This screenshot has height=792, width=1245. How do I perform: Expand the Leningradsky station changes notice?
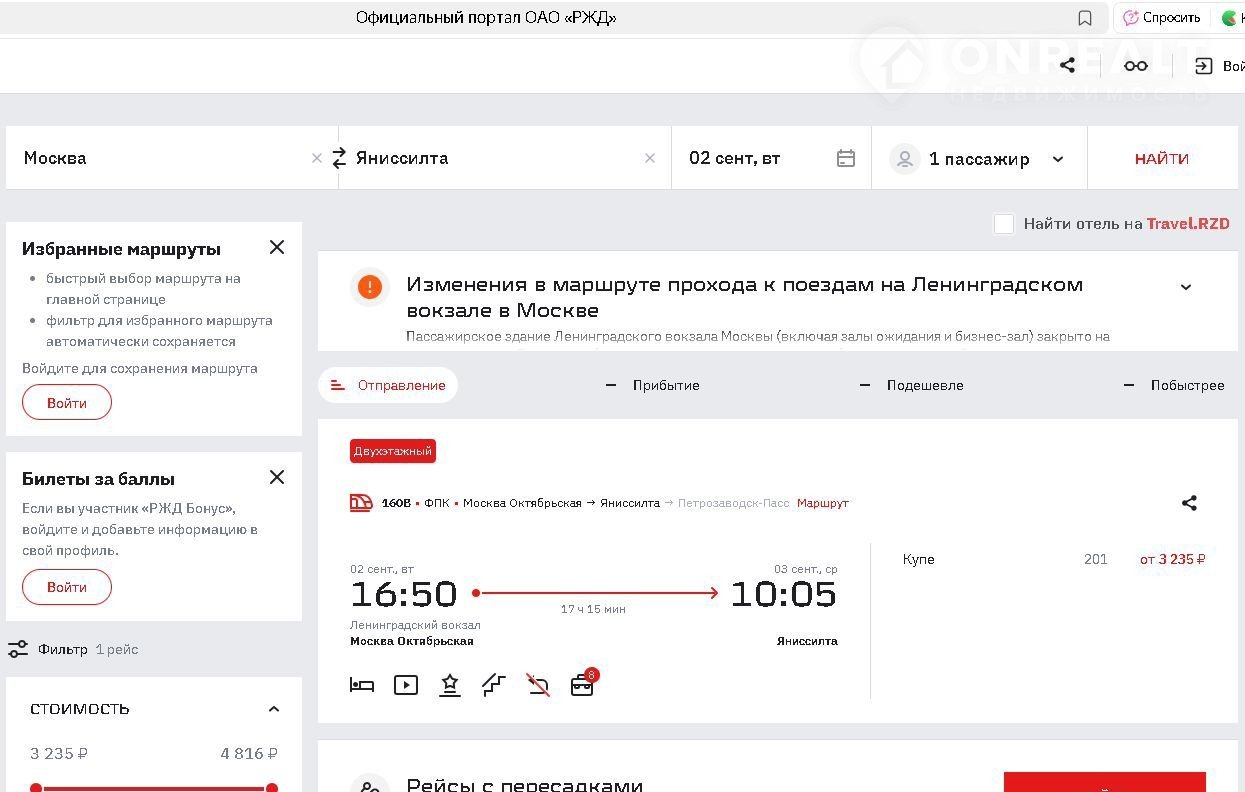coord(1185,287)
